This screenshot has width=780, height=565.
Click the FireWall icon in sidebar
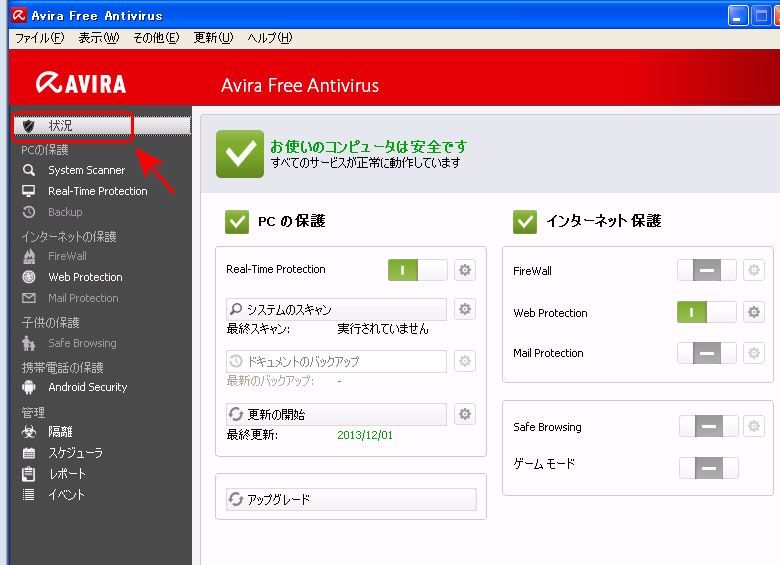point(29,256)
